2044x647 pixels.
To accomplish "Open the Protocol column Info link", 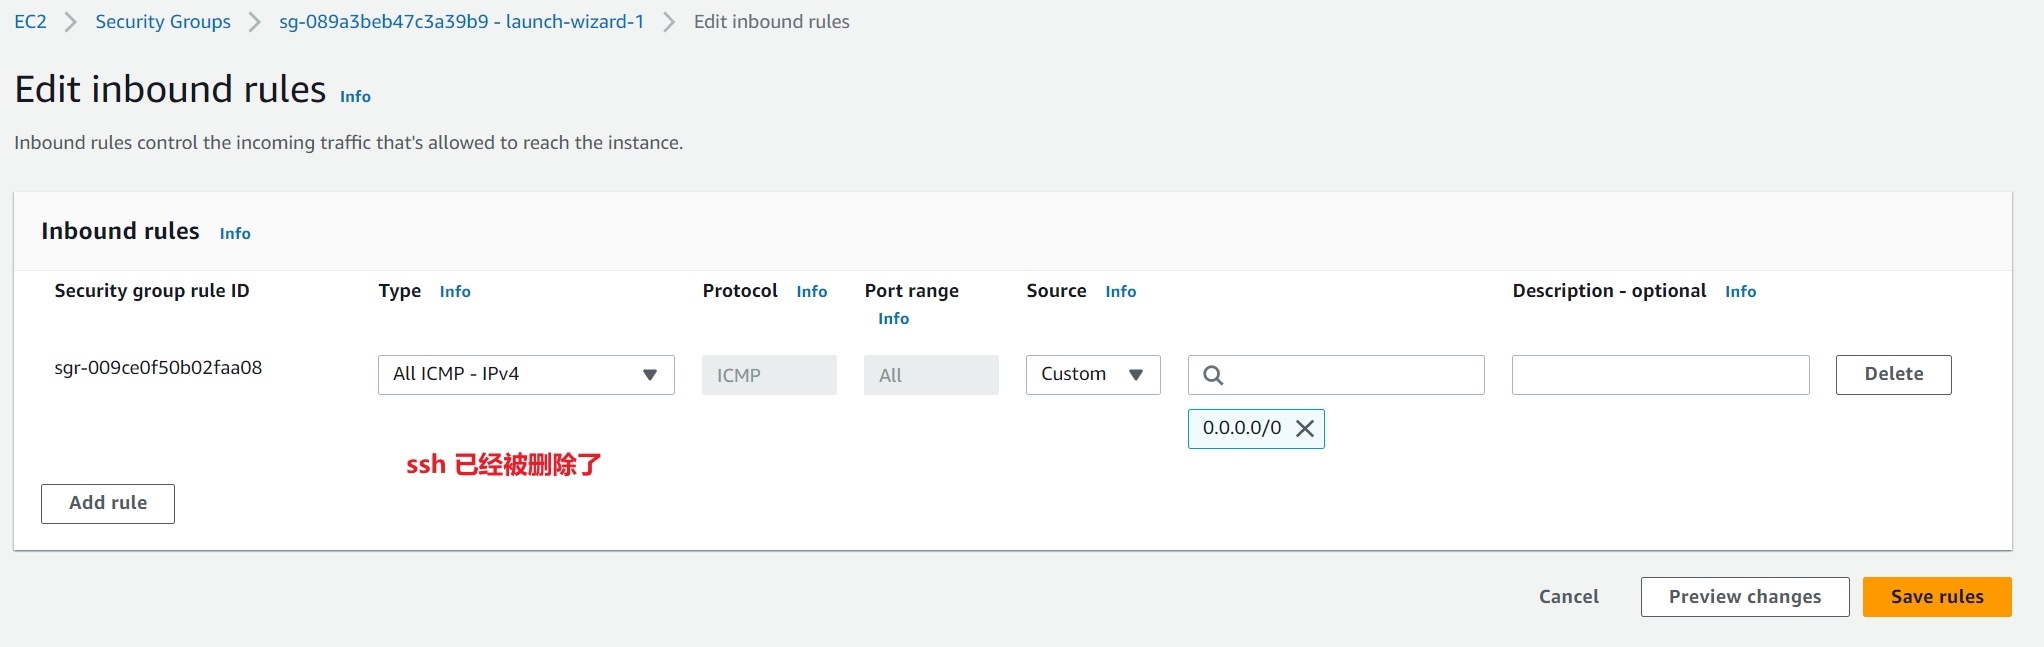I will pos(811,292).
